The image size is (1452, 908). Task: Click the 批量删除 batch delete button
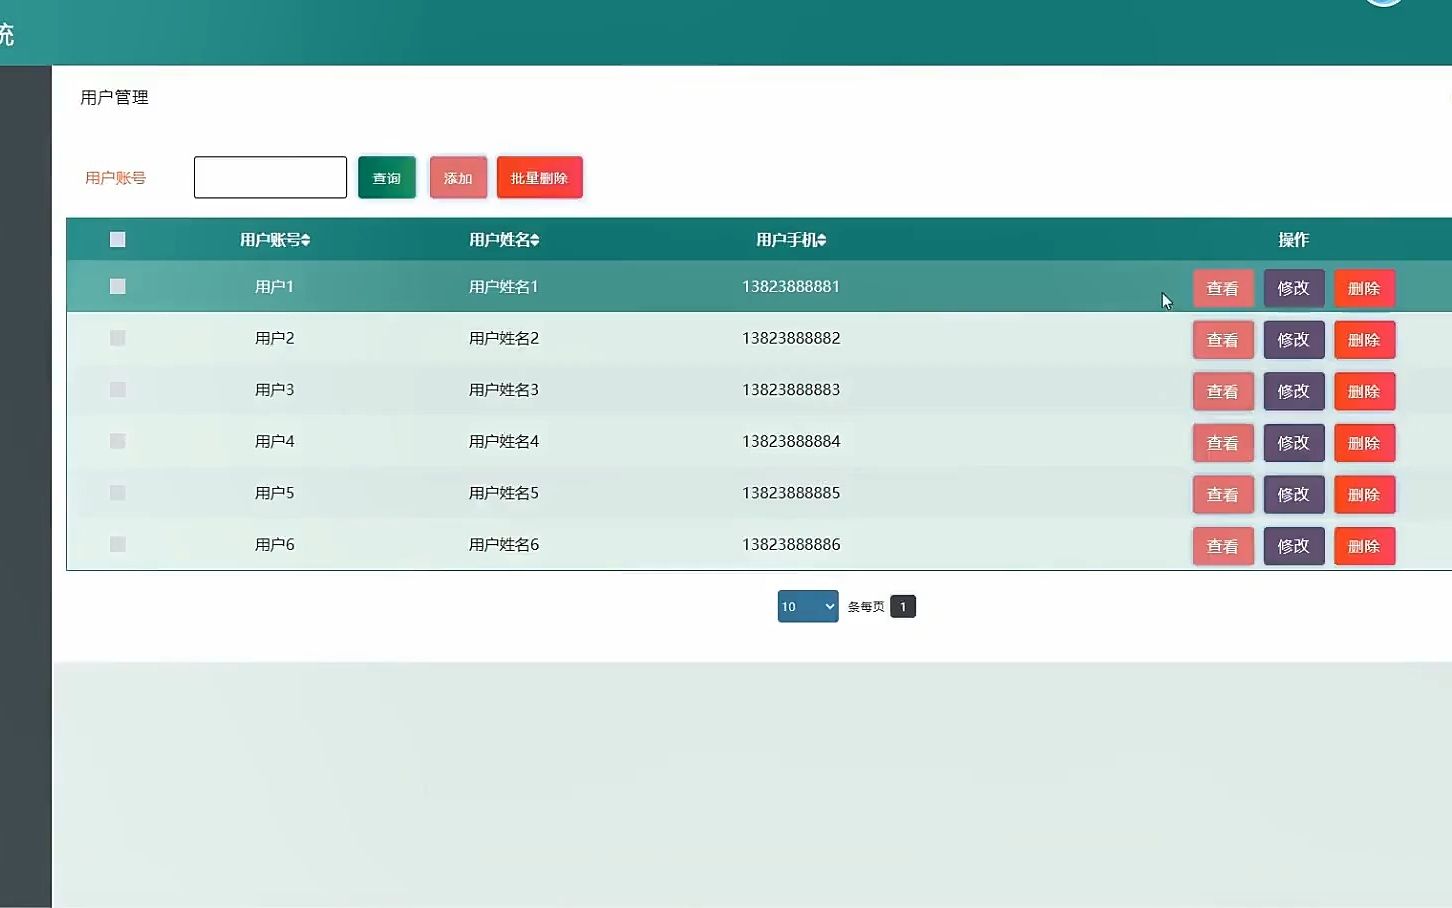tap(539, 178)
